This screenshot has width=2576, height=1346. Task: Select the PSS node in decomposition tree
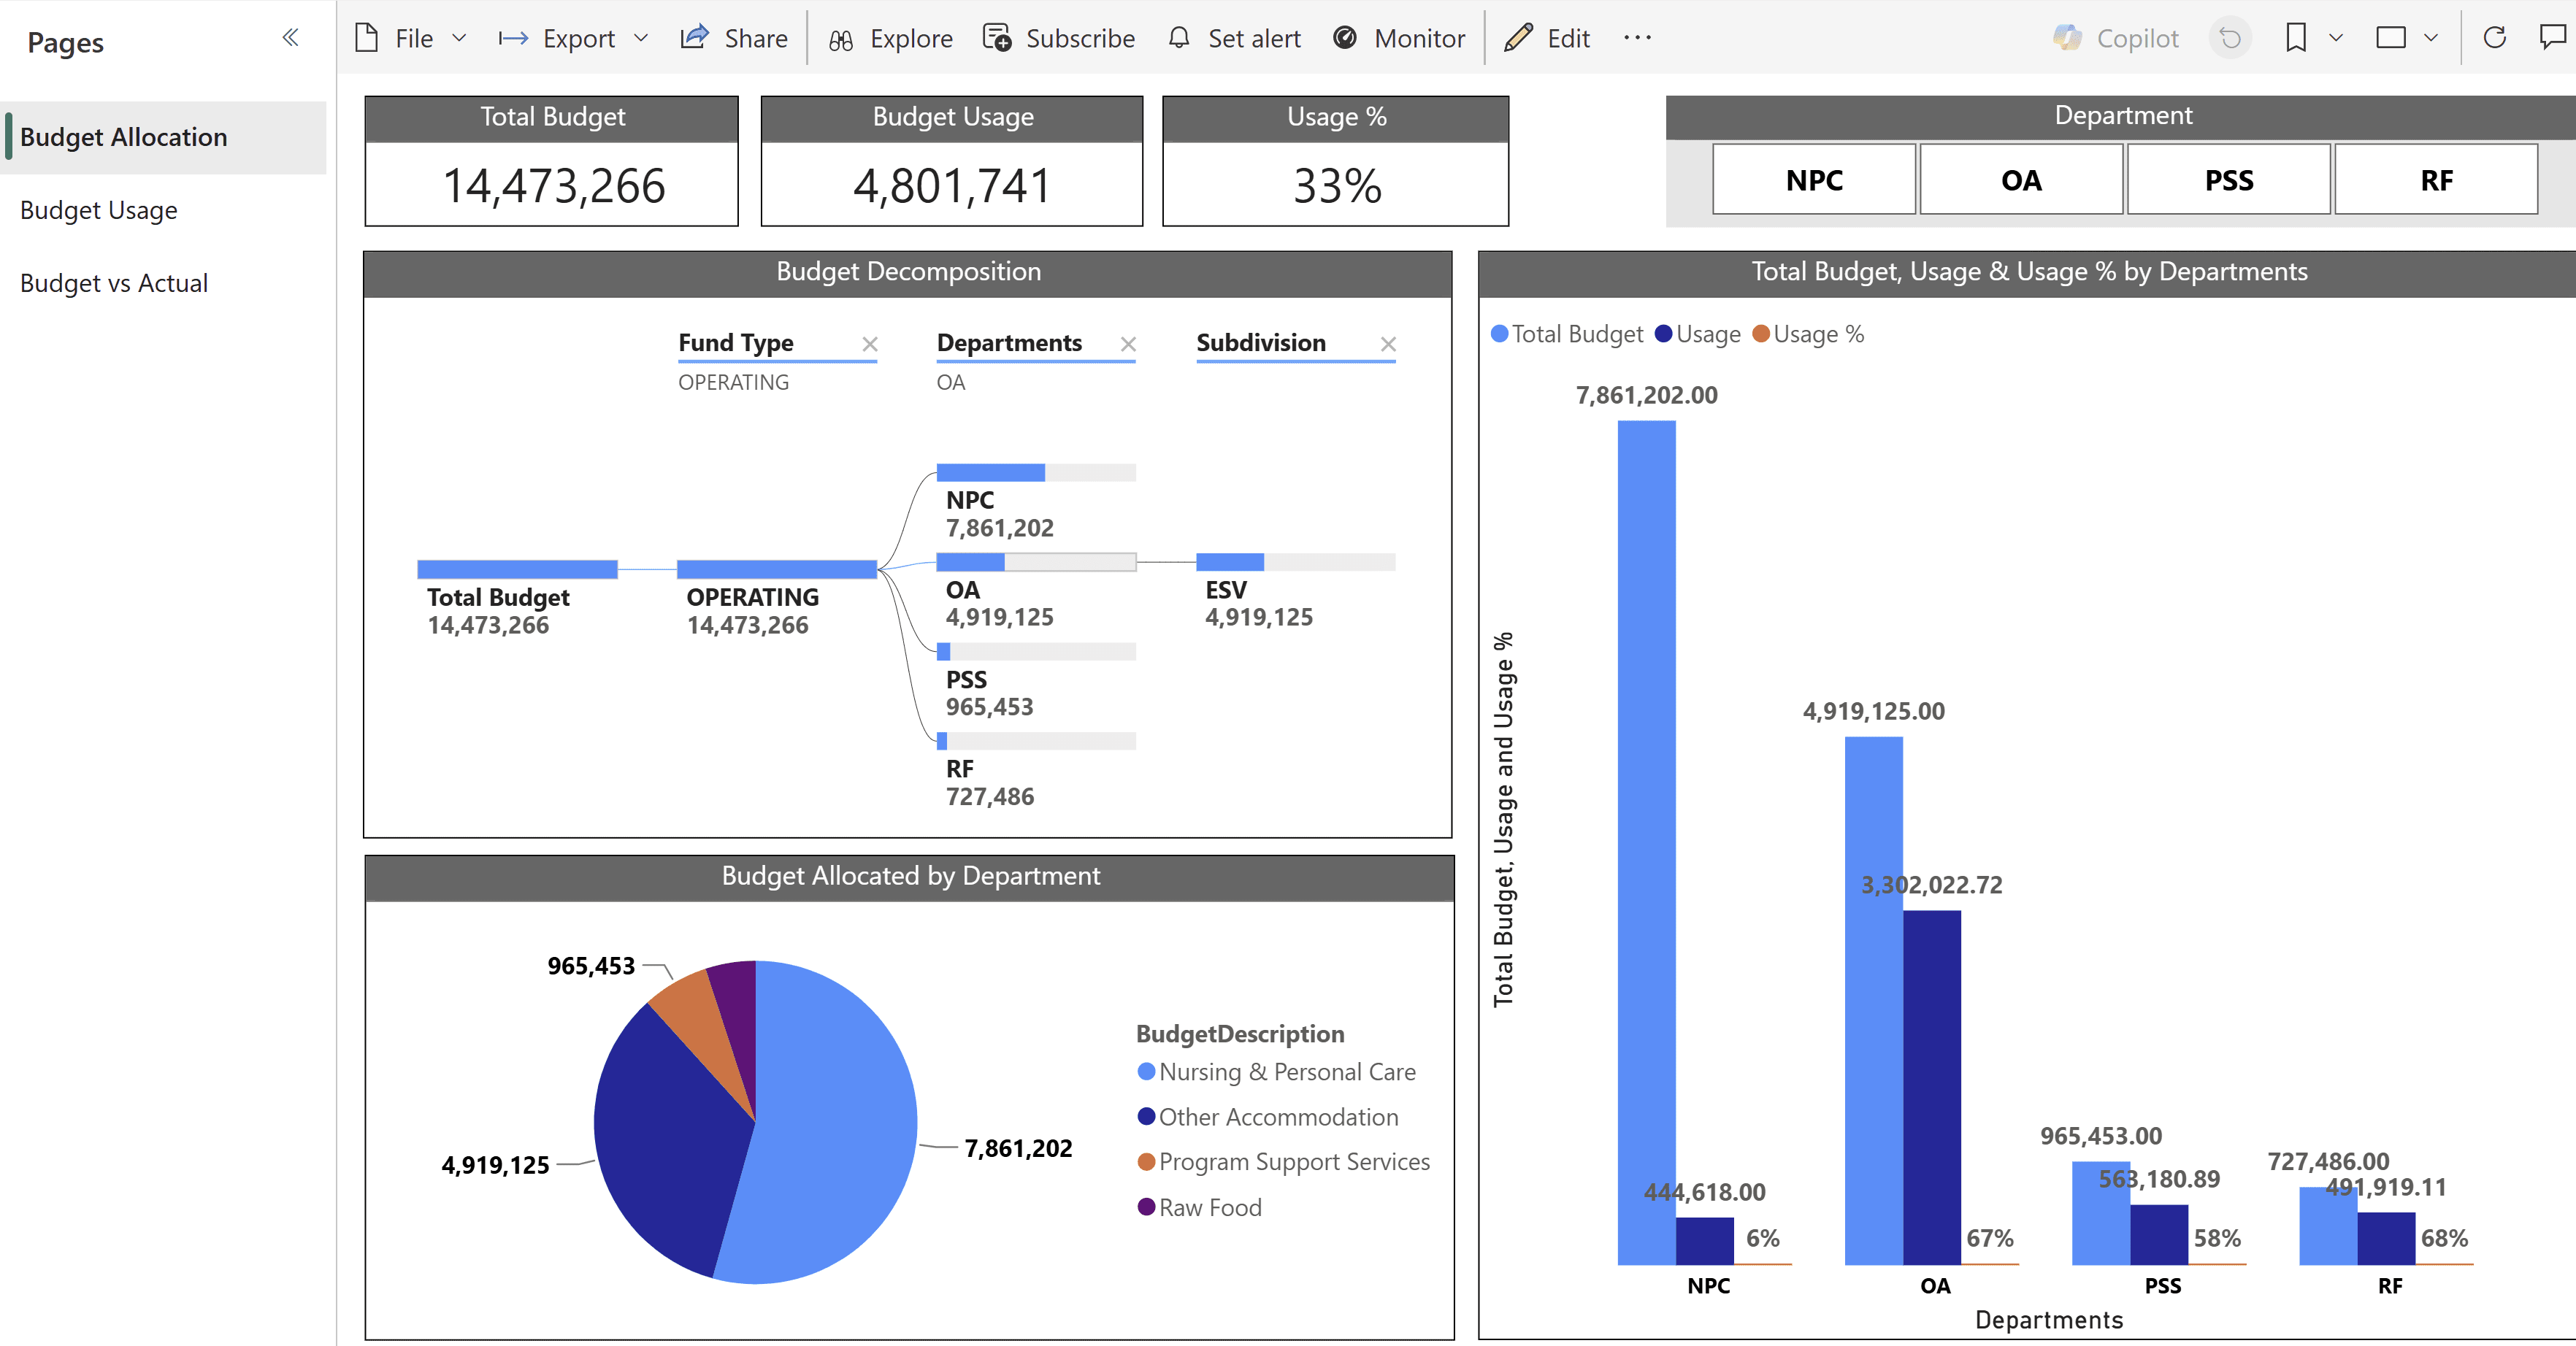[1036, 681]
